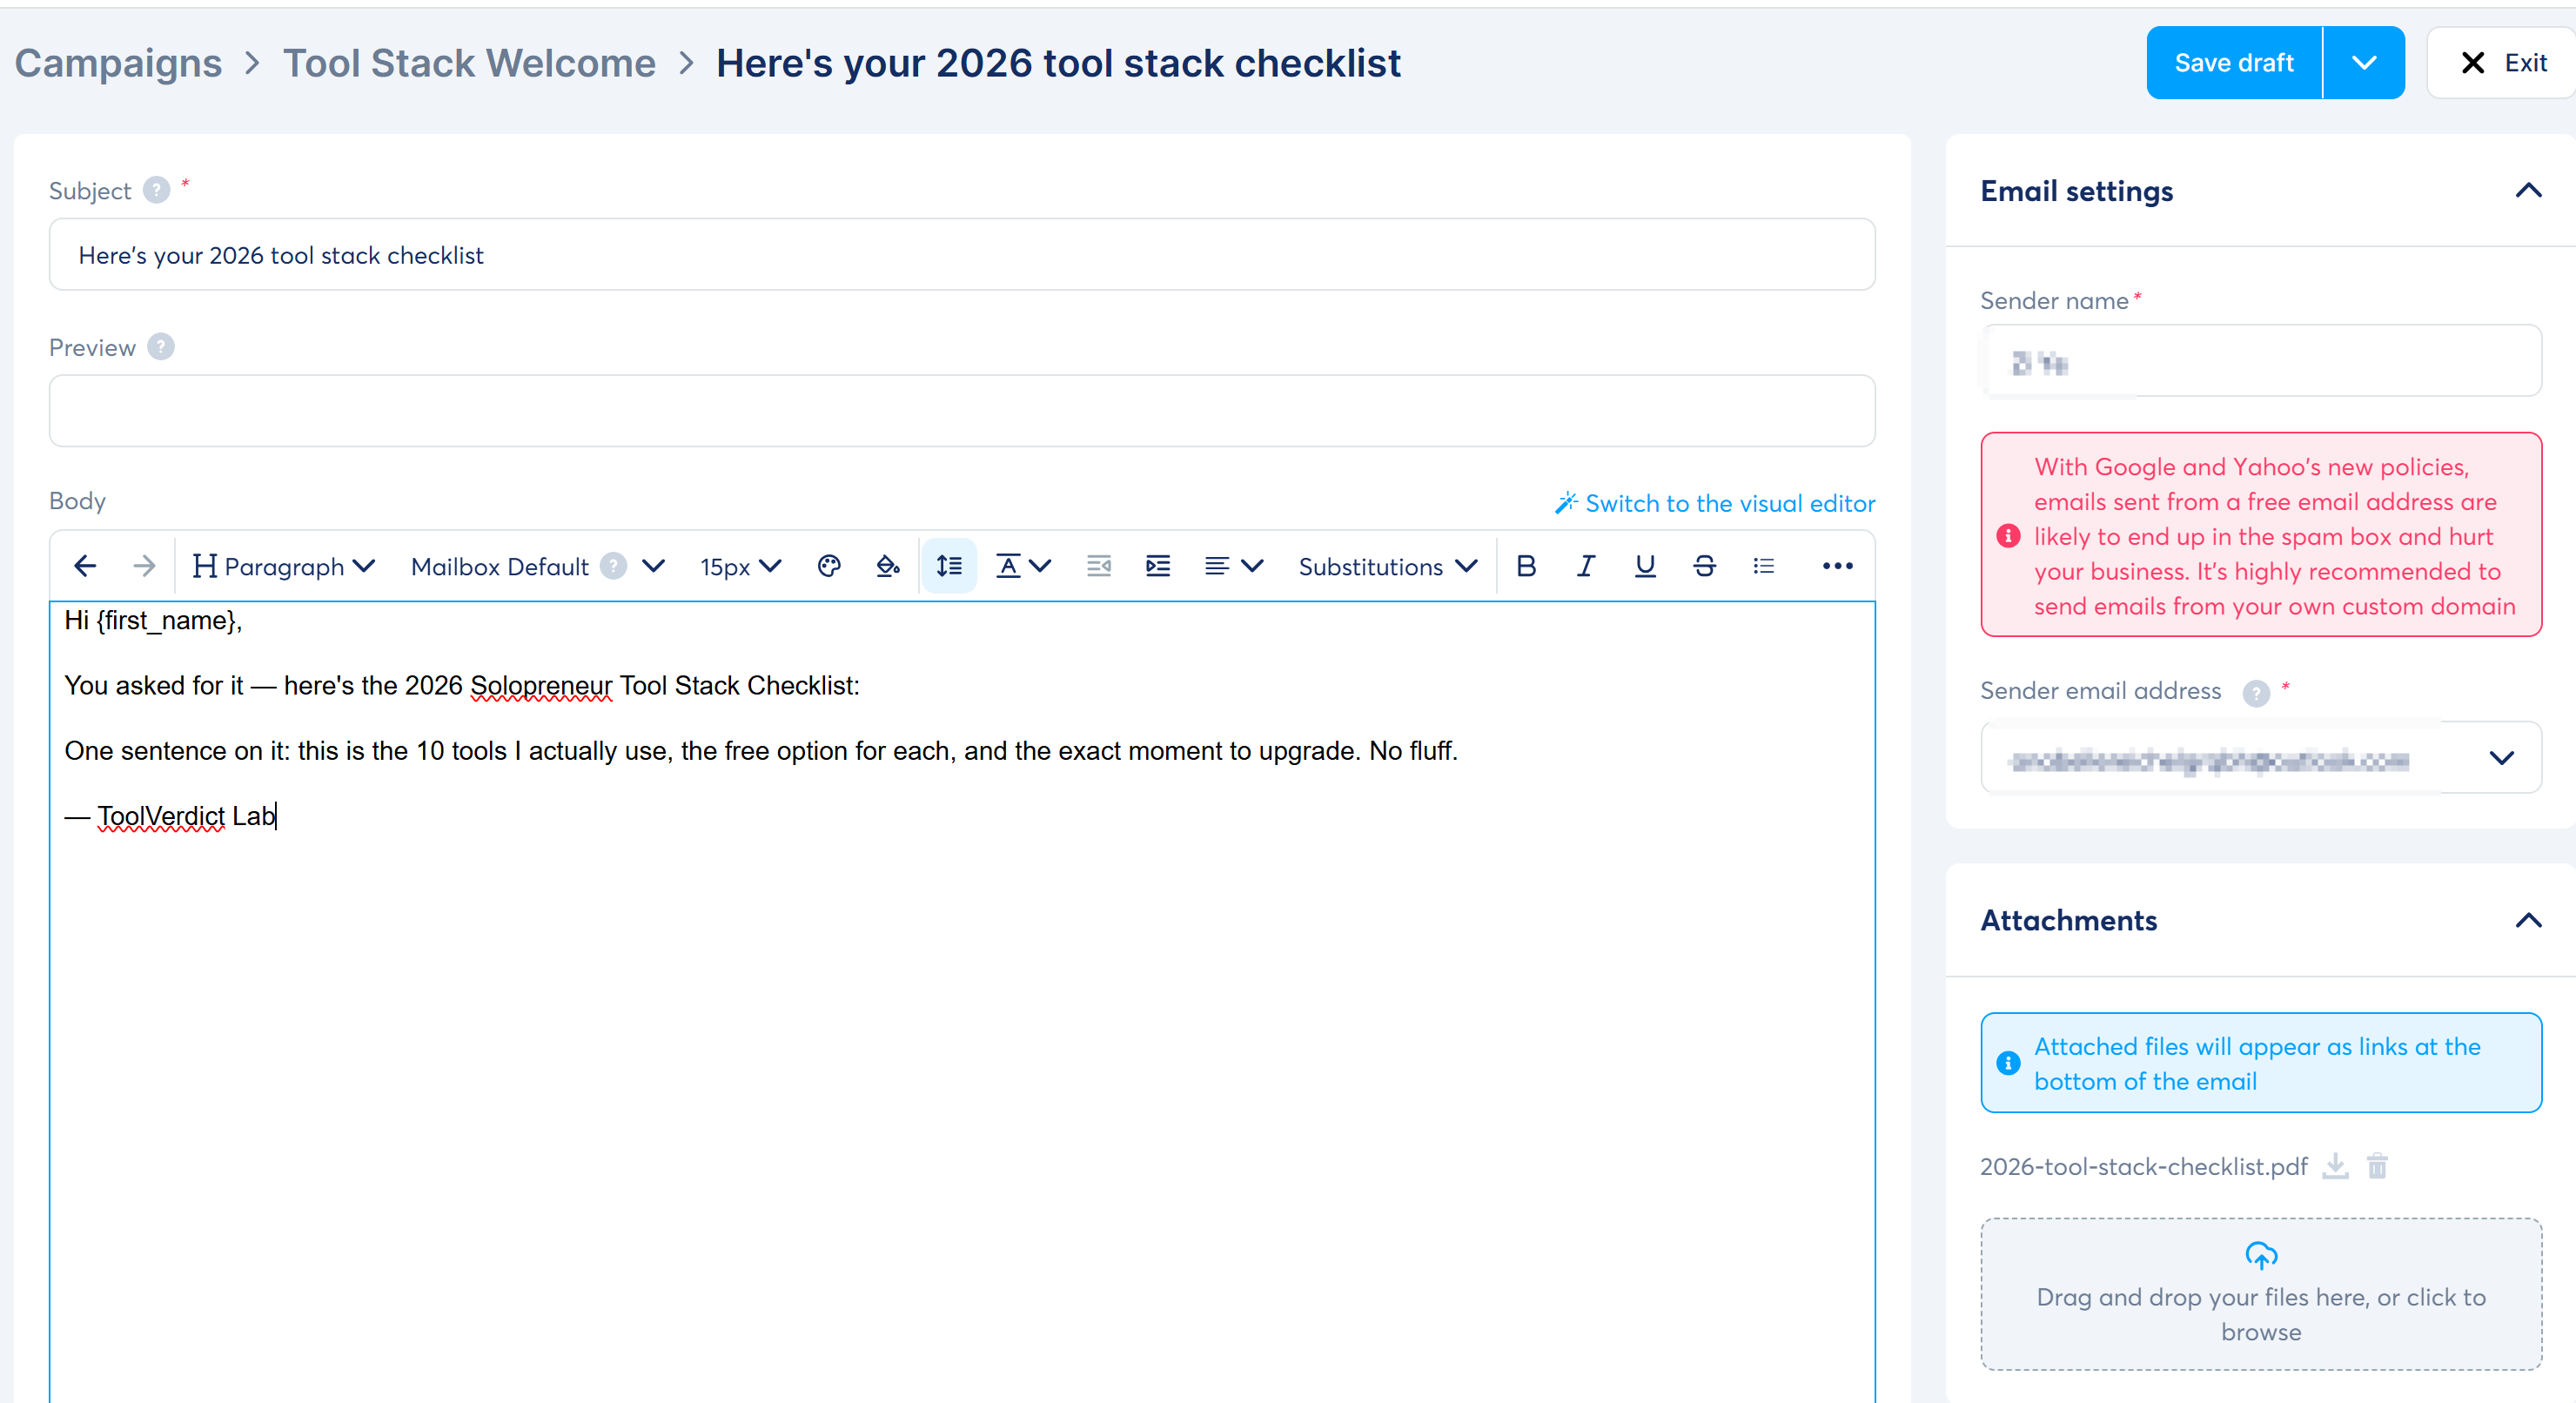Click the Exit button
Viewport: 2576px width, 1403px height.
point(2503,62)
